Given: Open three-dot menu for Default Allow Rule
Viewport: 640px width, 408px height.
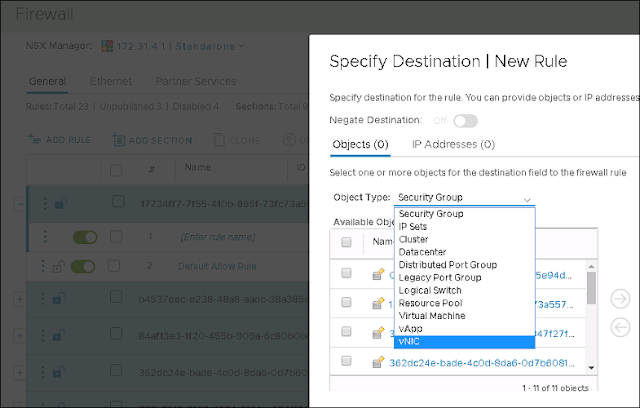Looking at the screenshot, I should [x=43, y=266].
